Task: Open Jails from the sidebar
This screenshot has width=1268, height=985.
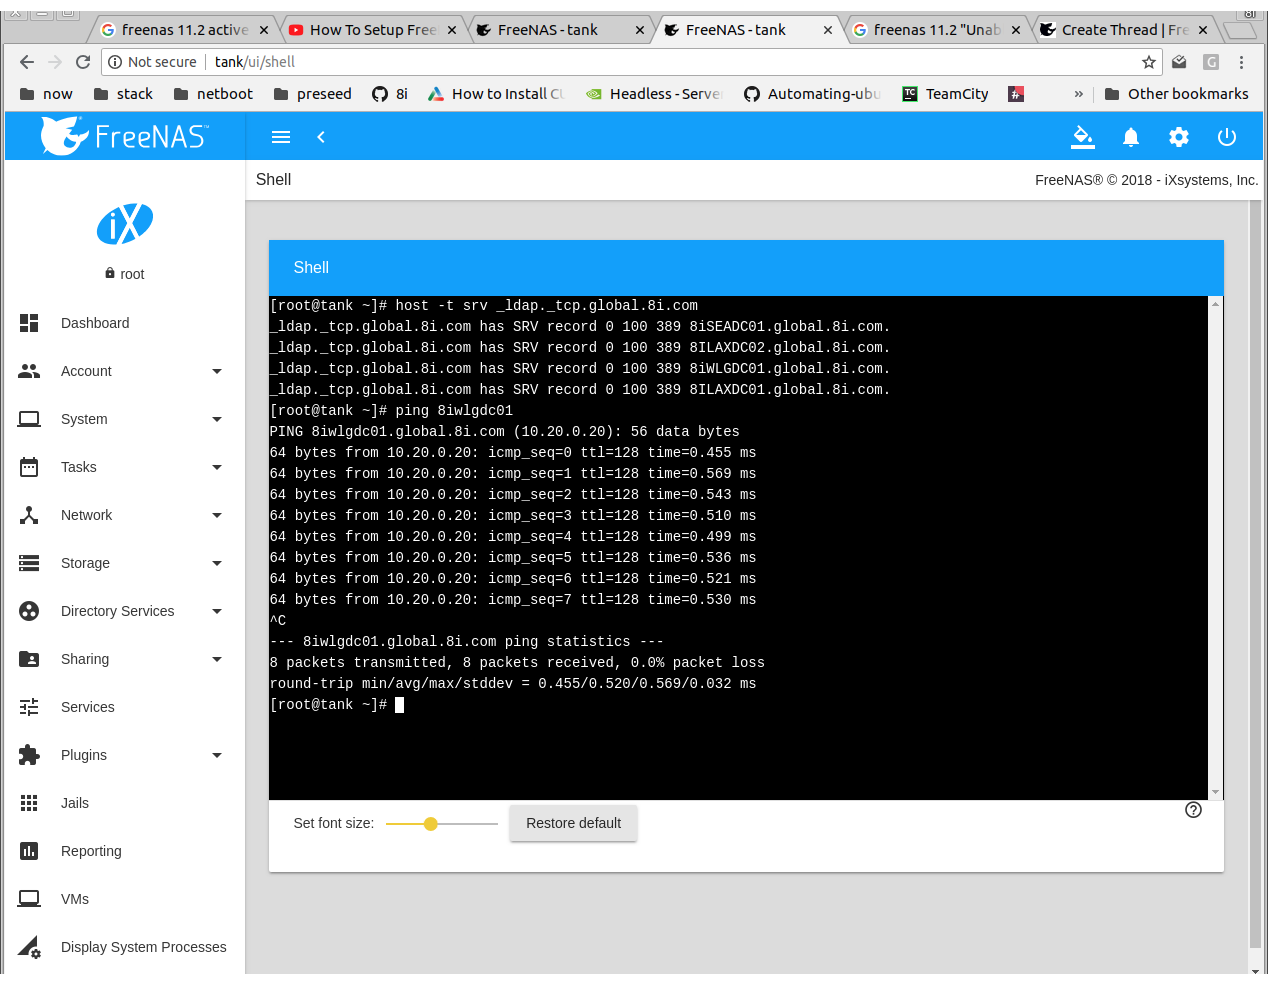Action: (75, 803)
